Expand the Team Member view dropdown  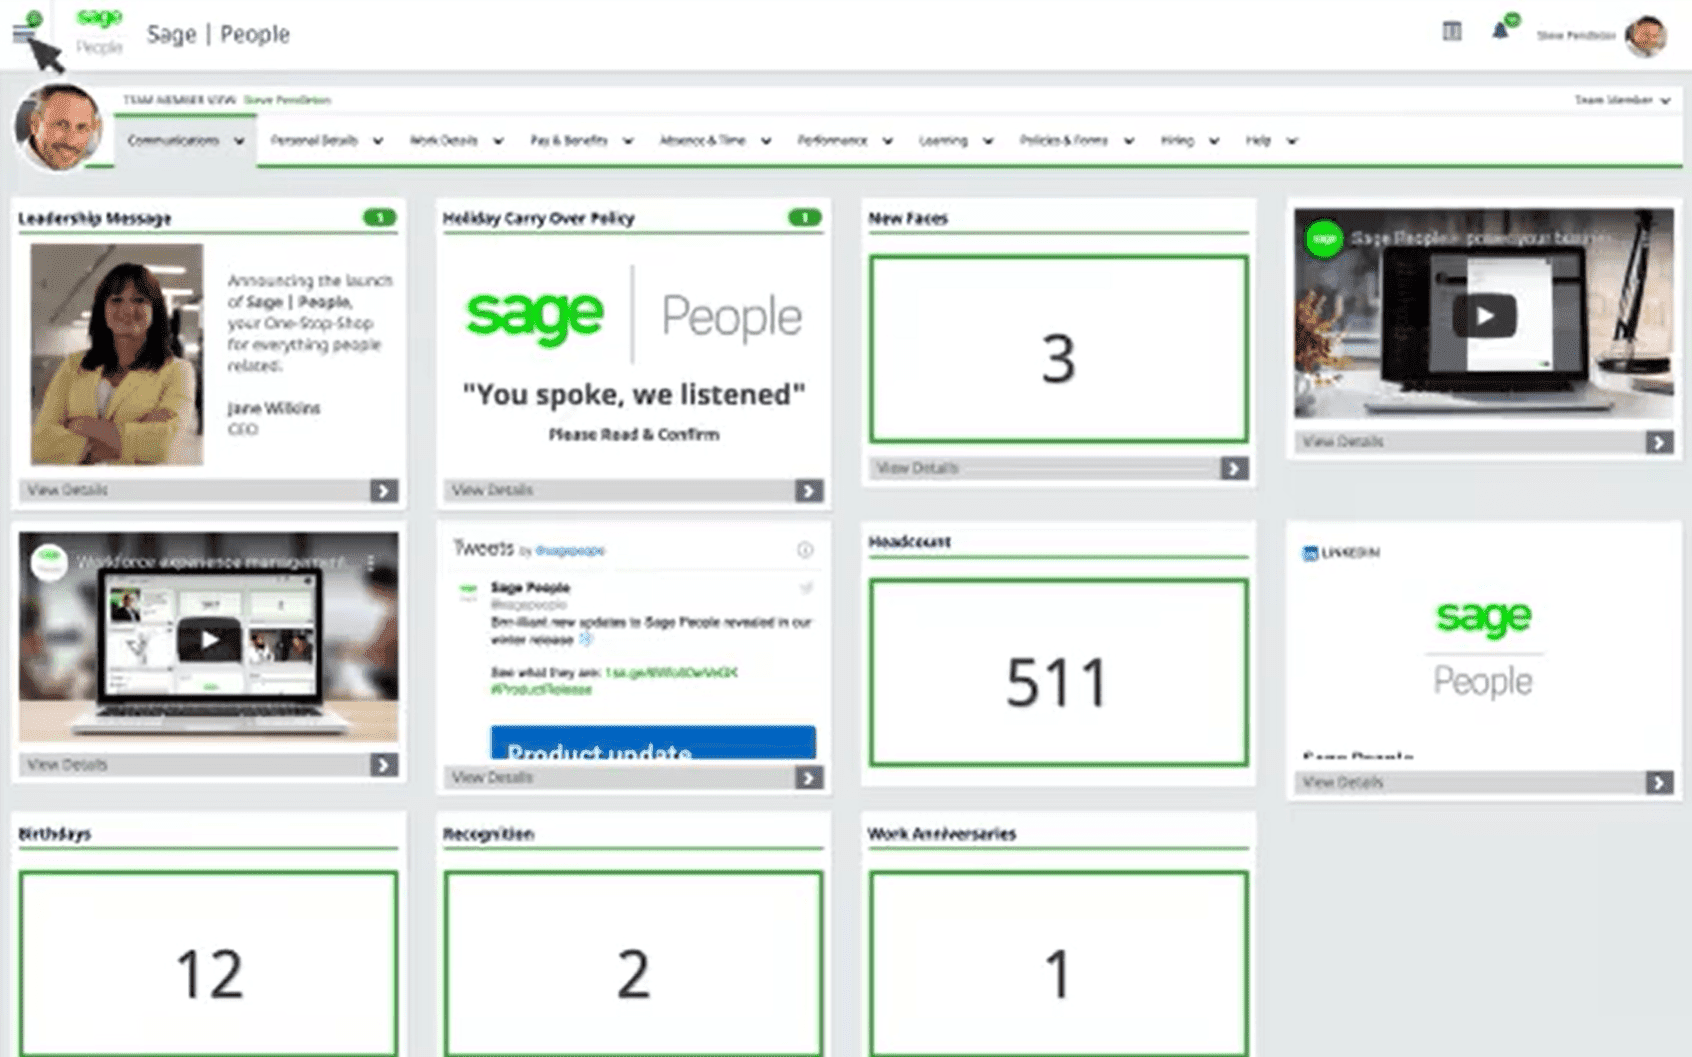click(x=1622, y=100)
